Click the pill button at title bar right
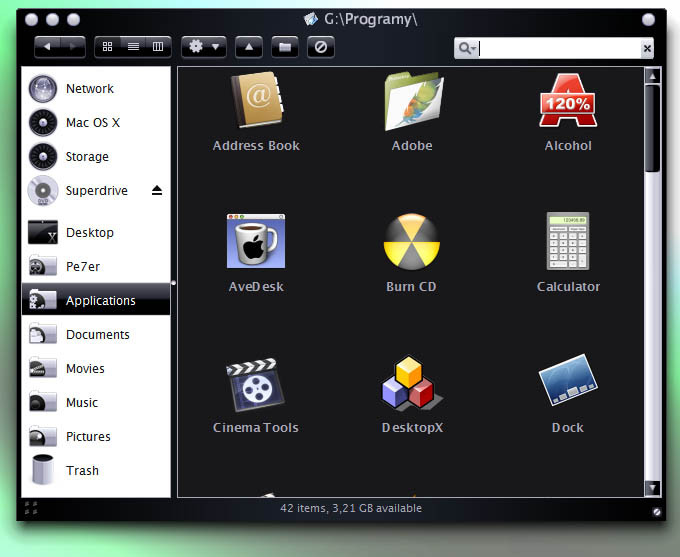680x557 pixels. pos(648,20)
